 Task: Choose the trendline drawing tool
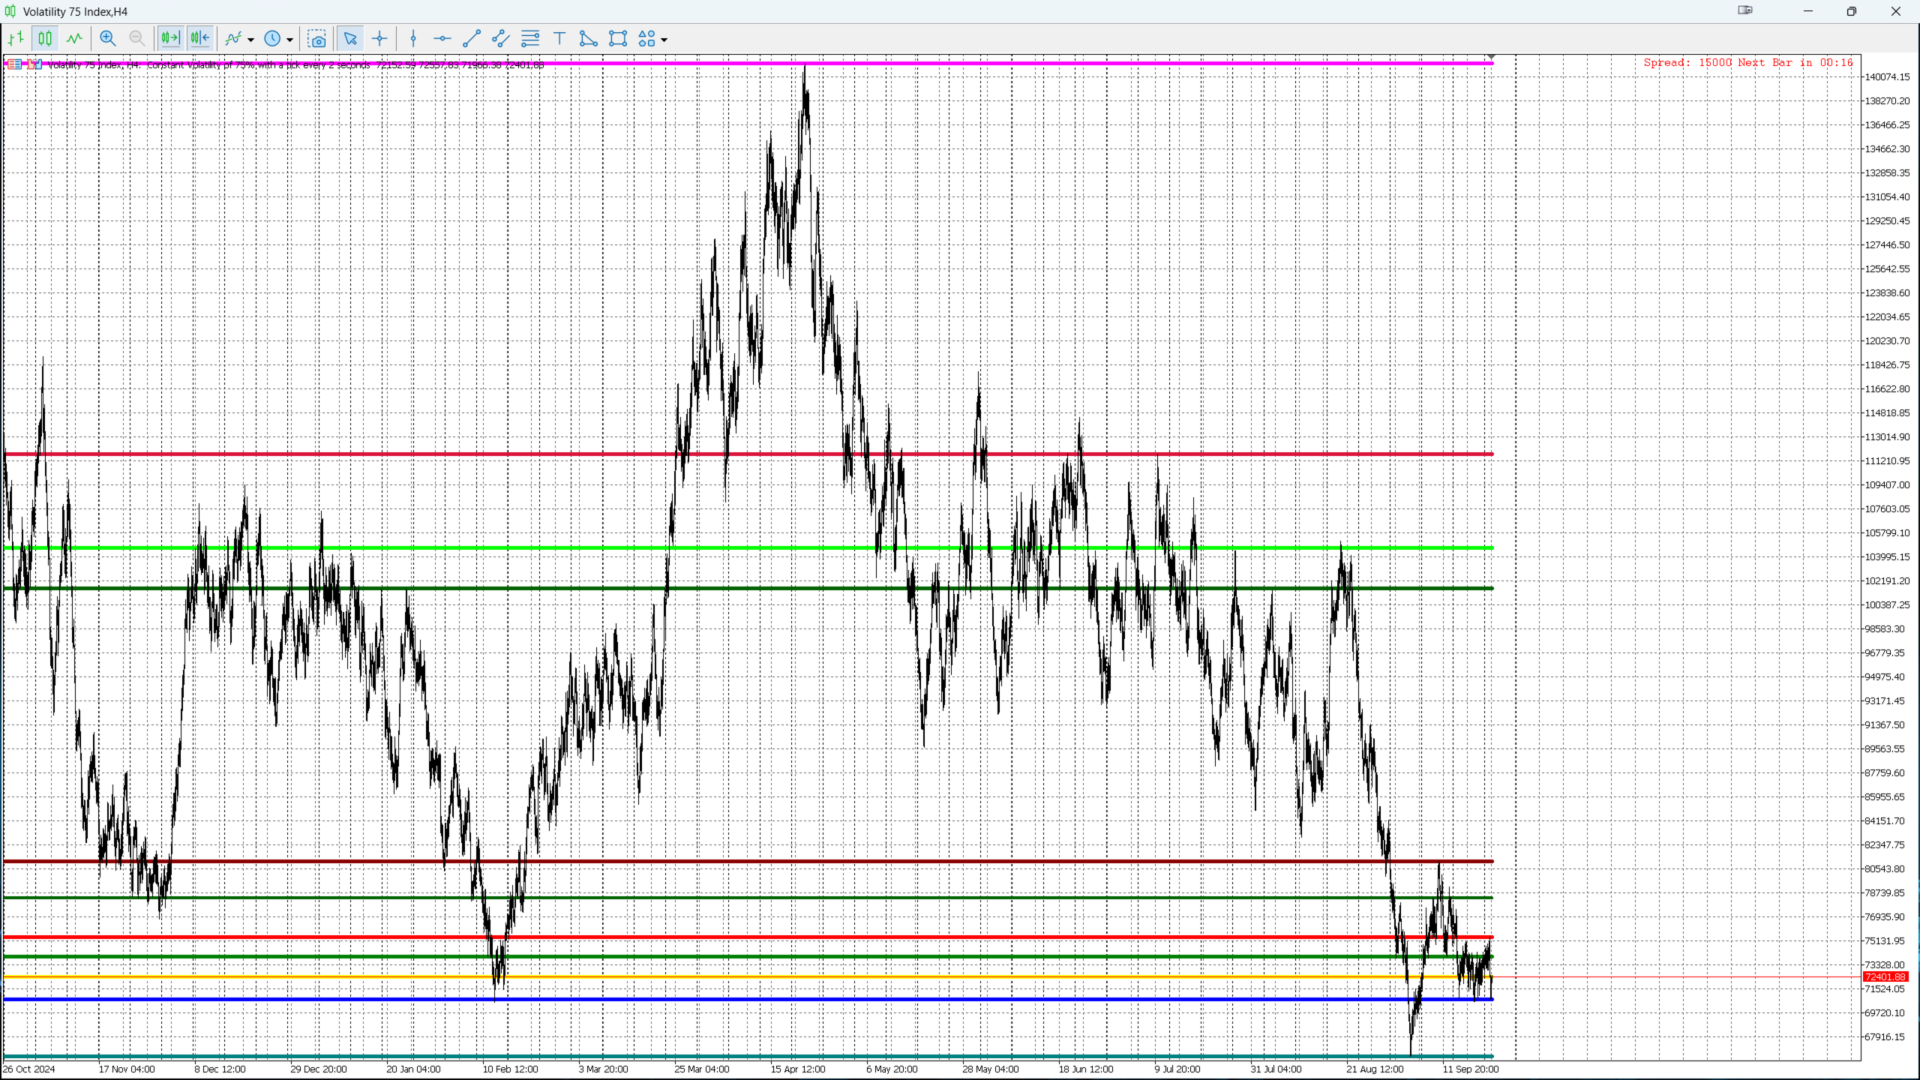472,38
